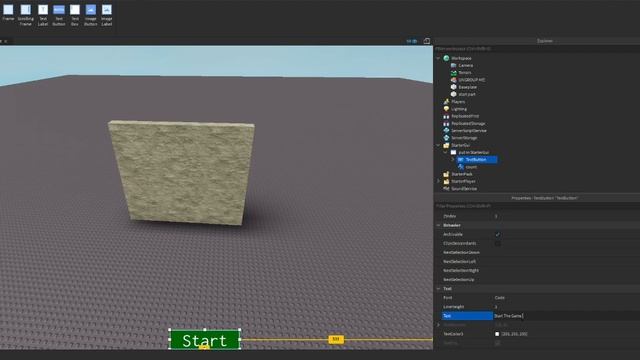Screen dimensions: 640x360
Task: Expand the StarterPlayer tree node
Action: (438, 181)
